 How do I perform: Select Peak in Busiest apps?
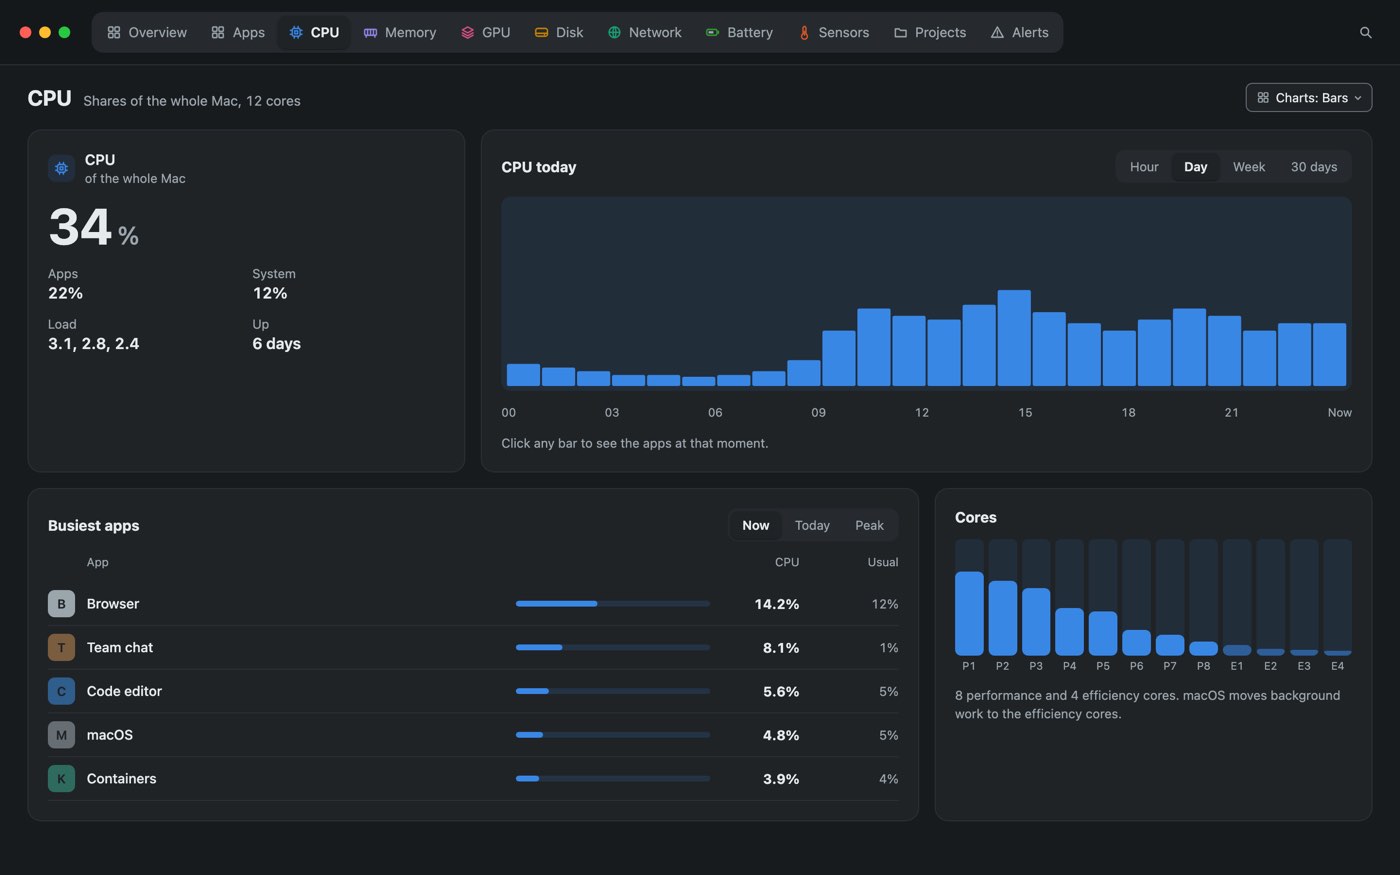click(869, 525)
